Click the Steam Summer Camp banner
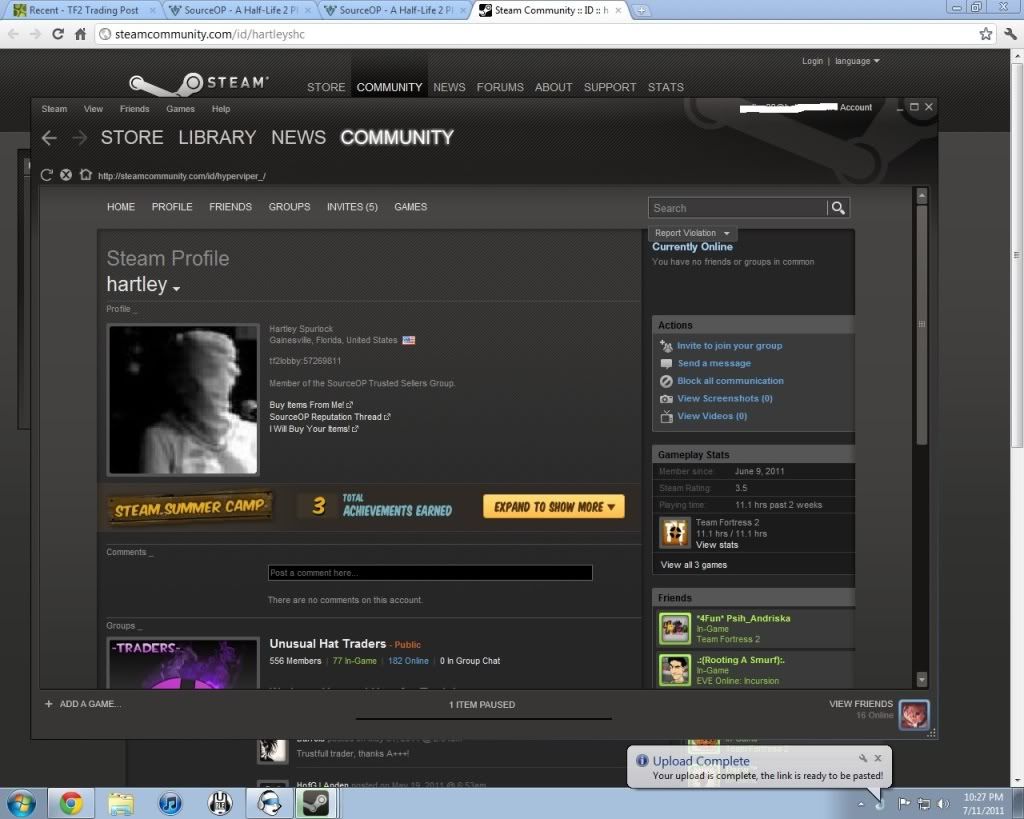The width and height of the screenshot is (1024, 819). point(191,507)
